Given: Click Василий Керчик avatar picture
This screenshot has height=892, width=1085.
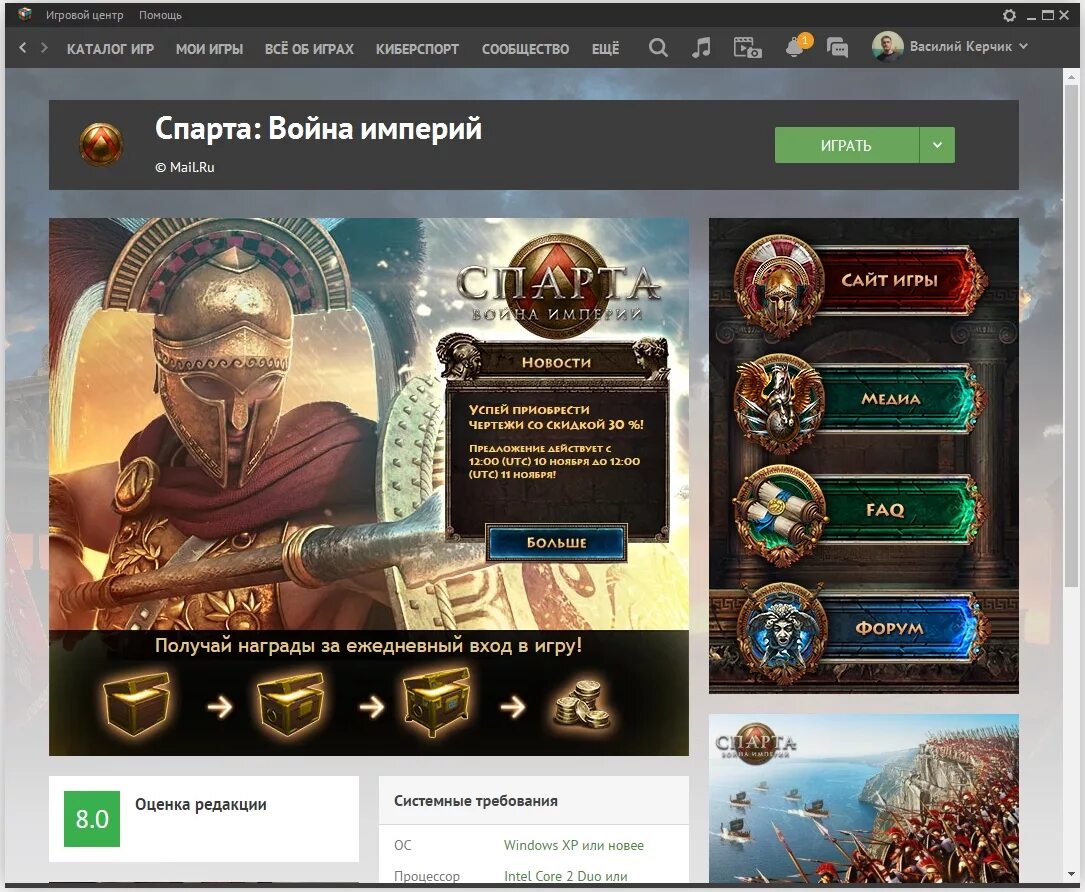Looking at the screenshot, I should coord(887,46).
